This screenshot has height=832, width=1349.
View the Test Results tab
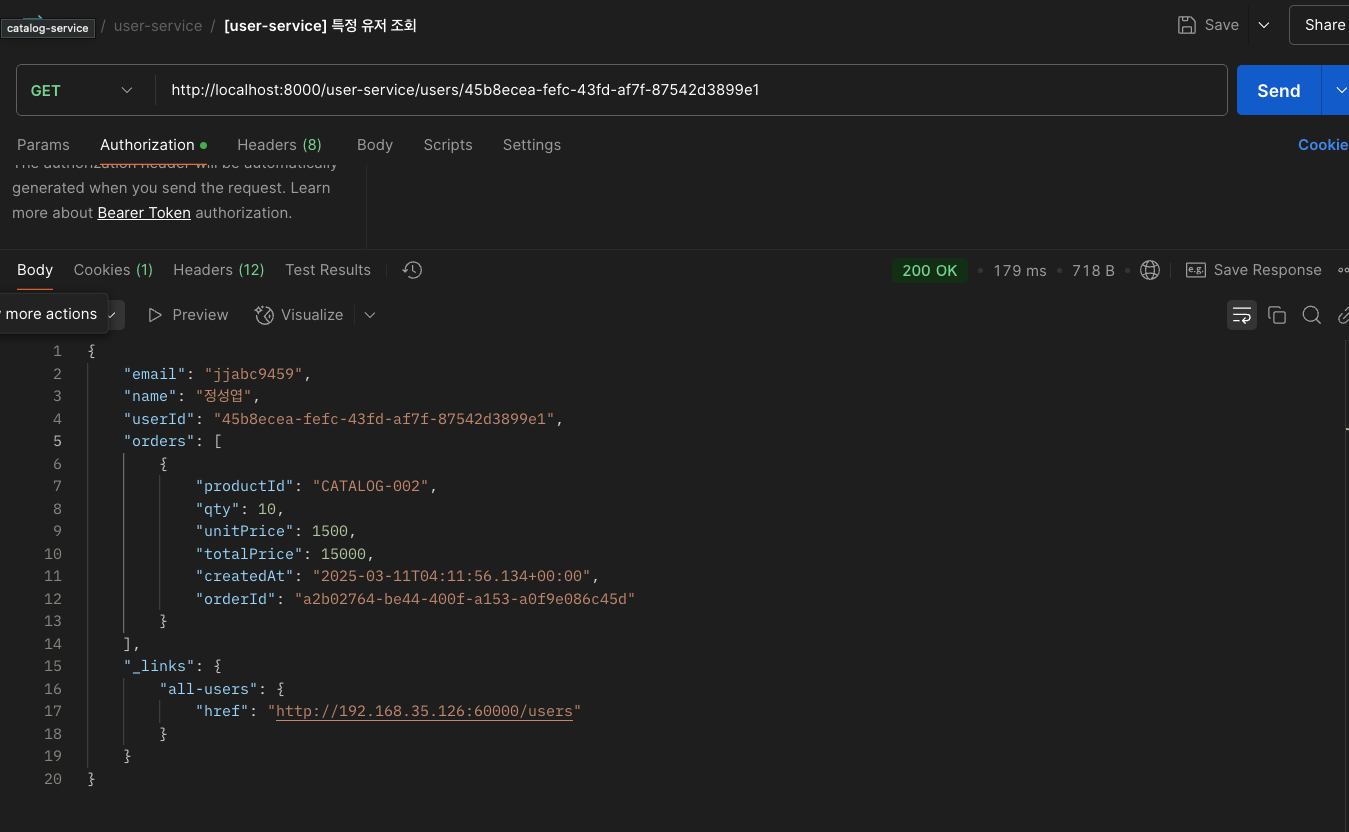click(328, 270)
